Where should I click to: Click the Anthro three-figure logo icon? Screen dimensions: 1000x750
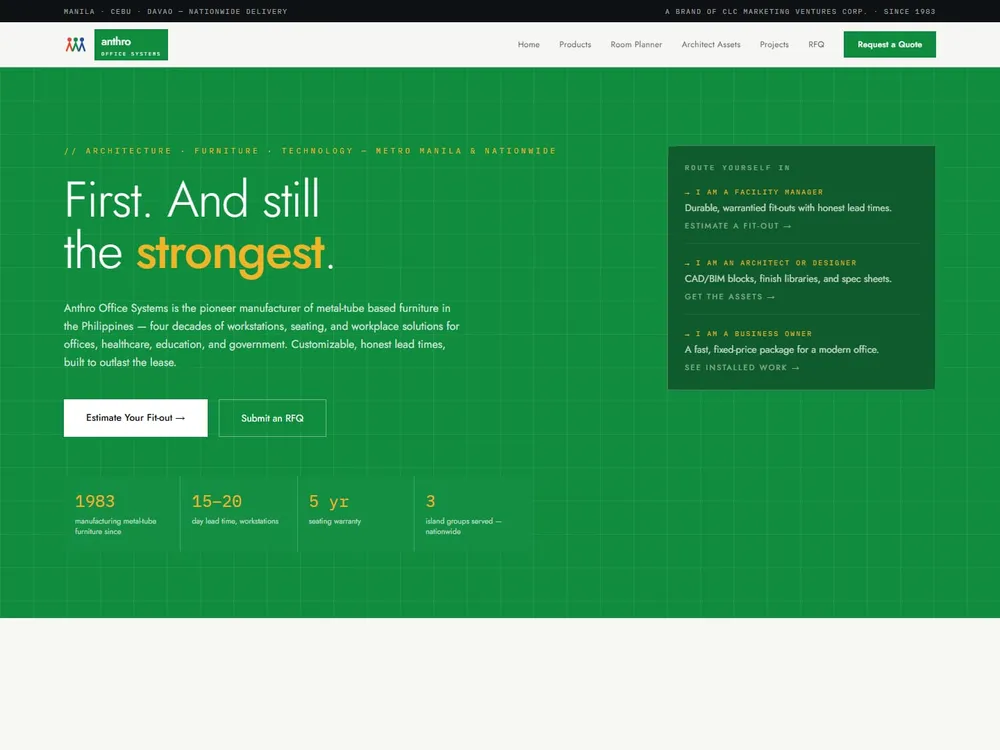(75, 45)
